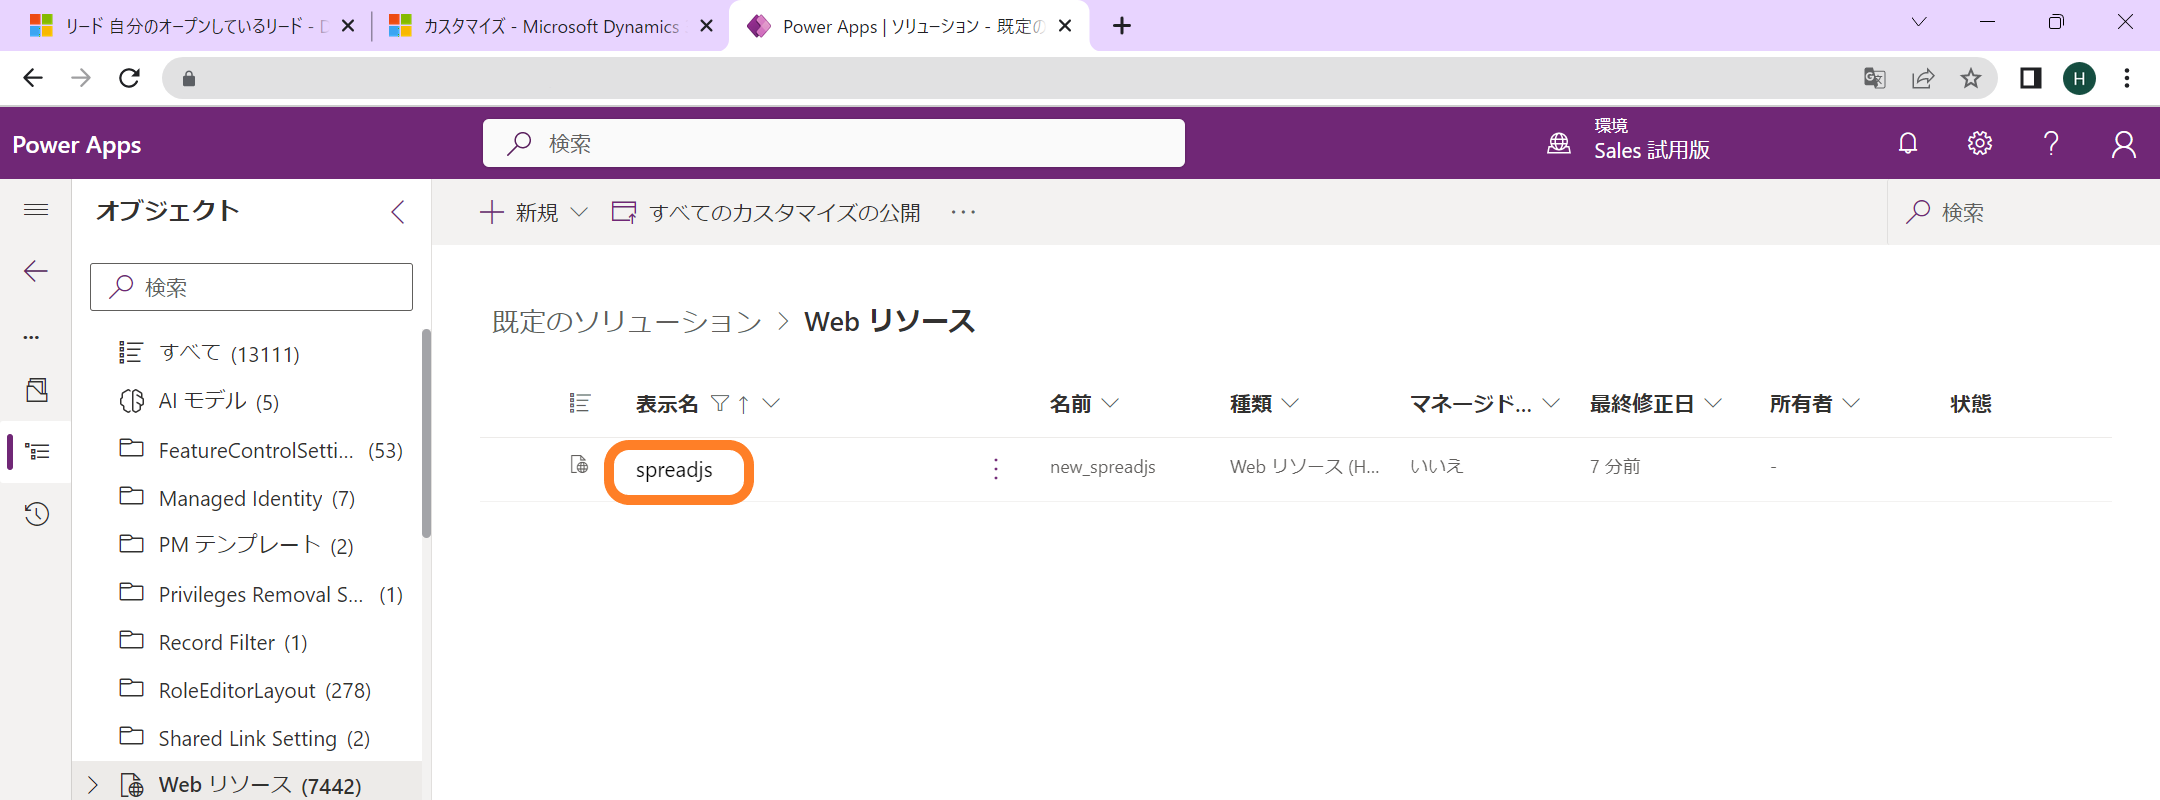Open the Chrome three-dot menu
The height and width of the screenshot is (800, 2160).
point(2127,78)
